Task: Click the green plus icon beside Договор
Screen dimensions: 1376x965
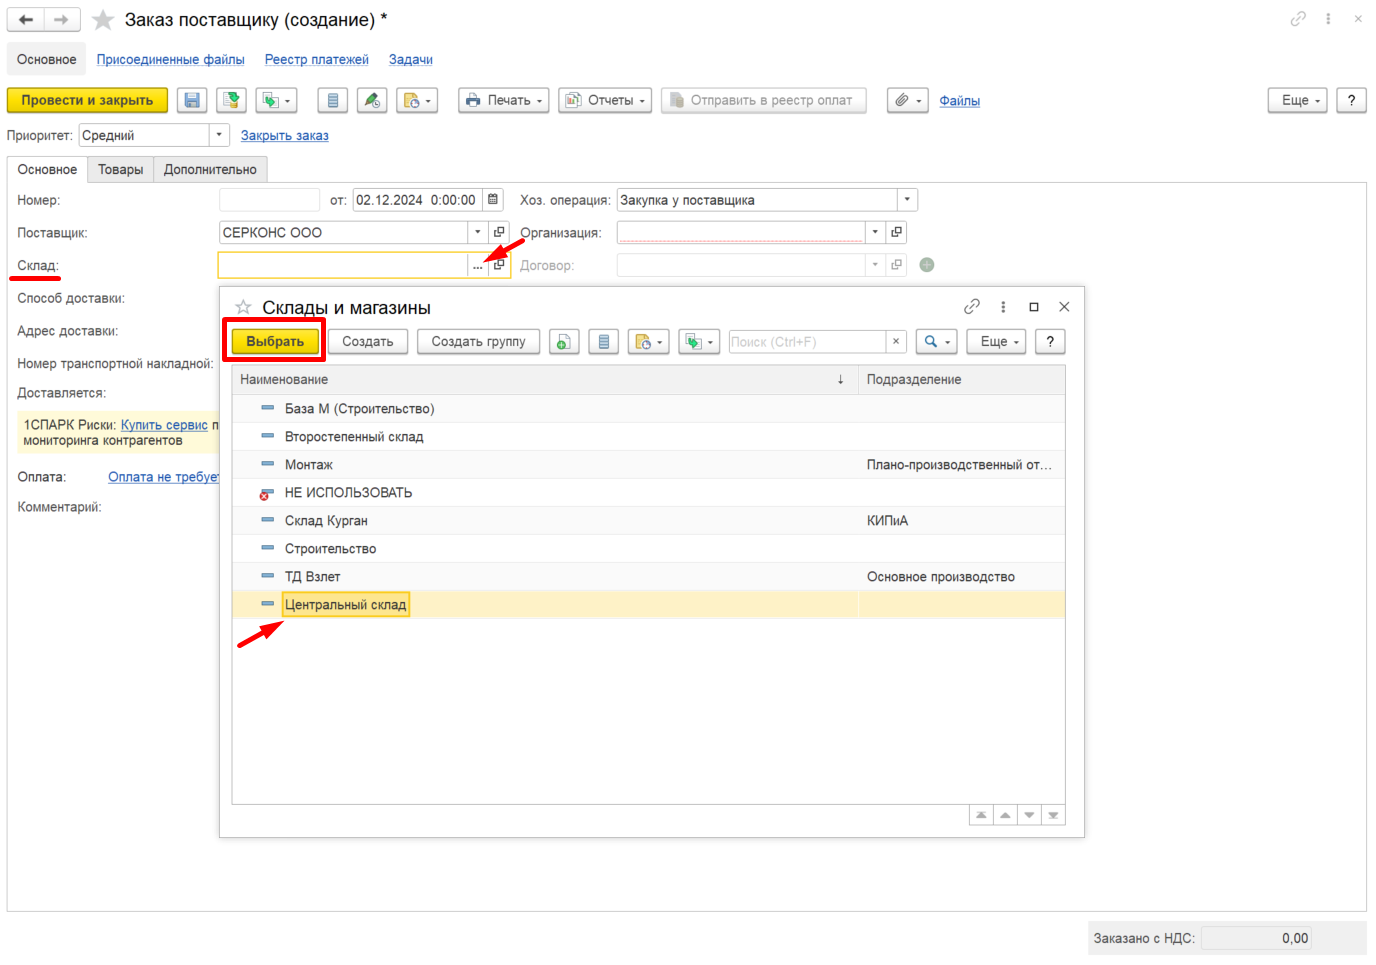Action: 927,265
